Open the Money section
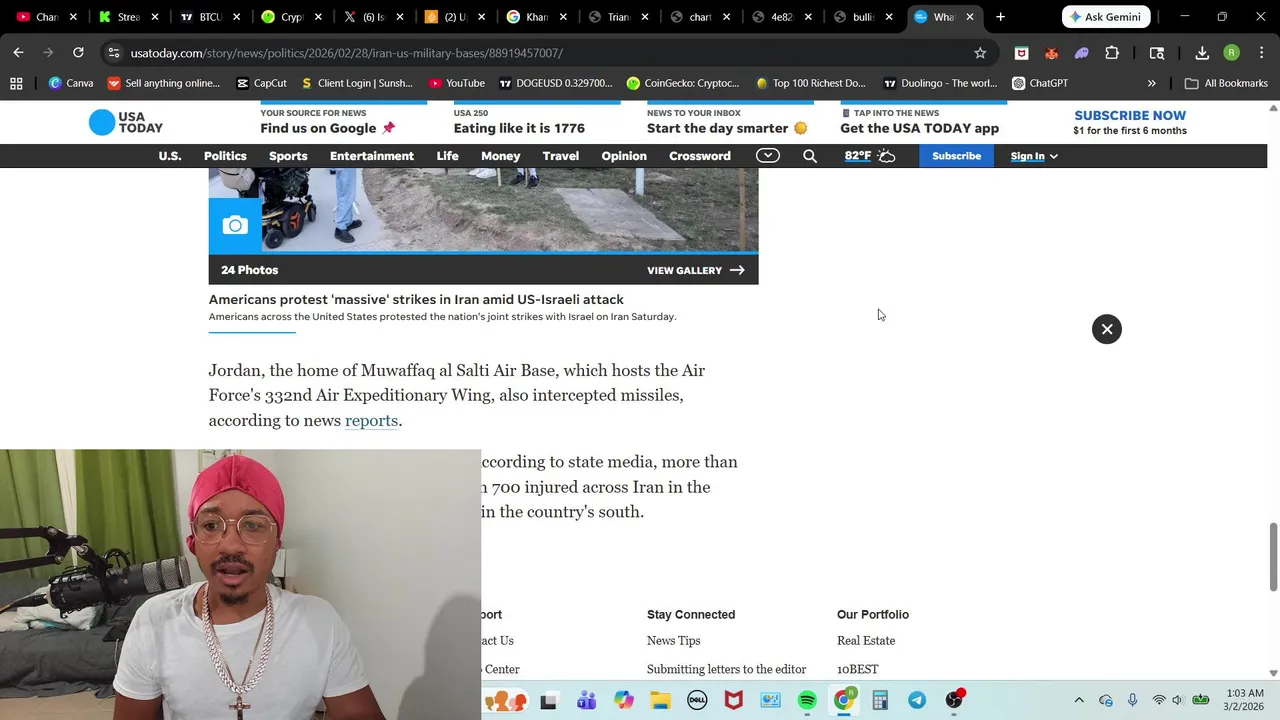This screenshot has width=1280, height=720. pos(500,156)
